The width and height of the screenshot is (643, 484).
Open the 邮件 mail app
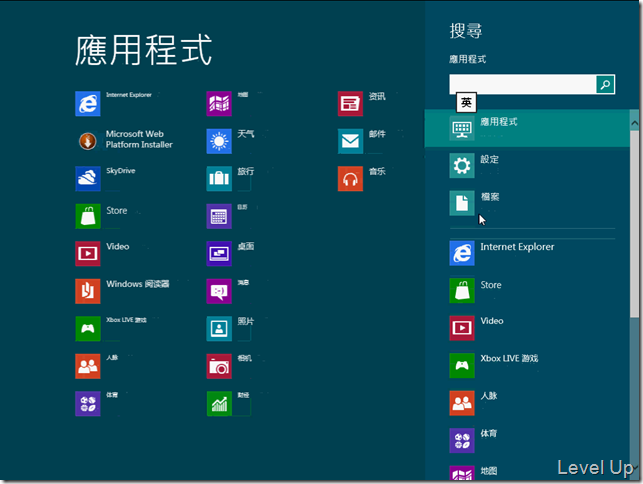pos(350,142)
